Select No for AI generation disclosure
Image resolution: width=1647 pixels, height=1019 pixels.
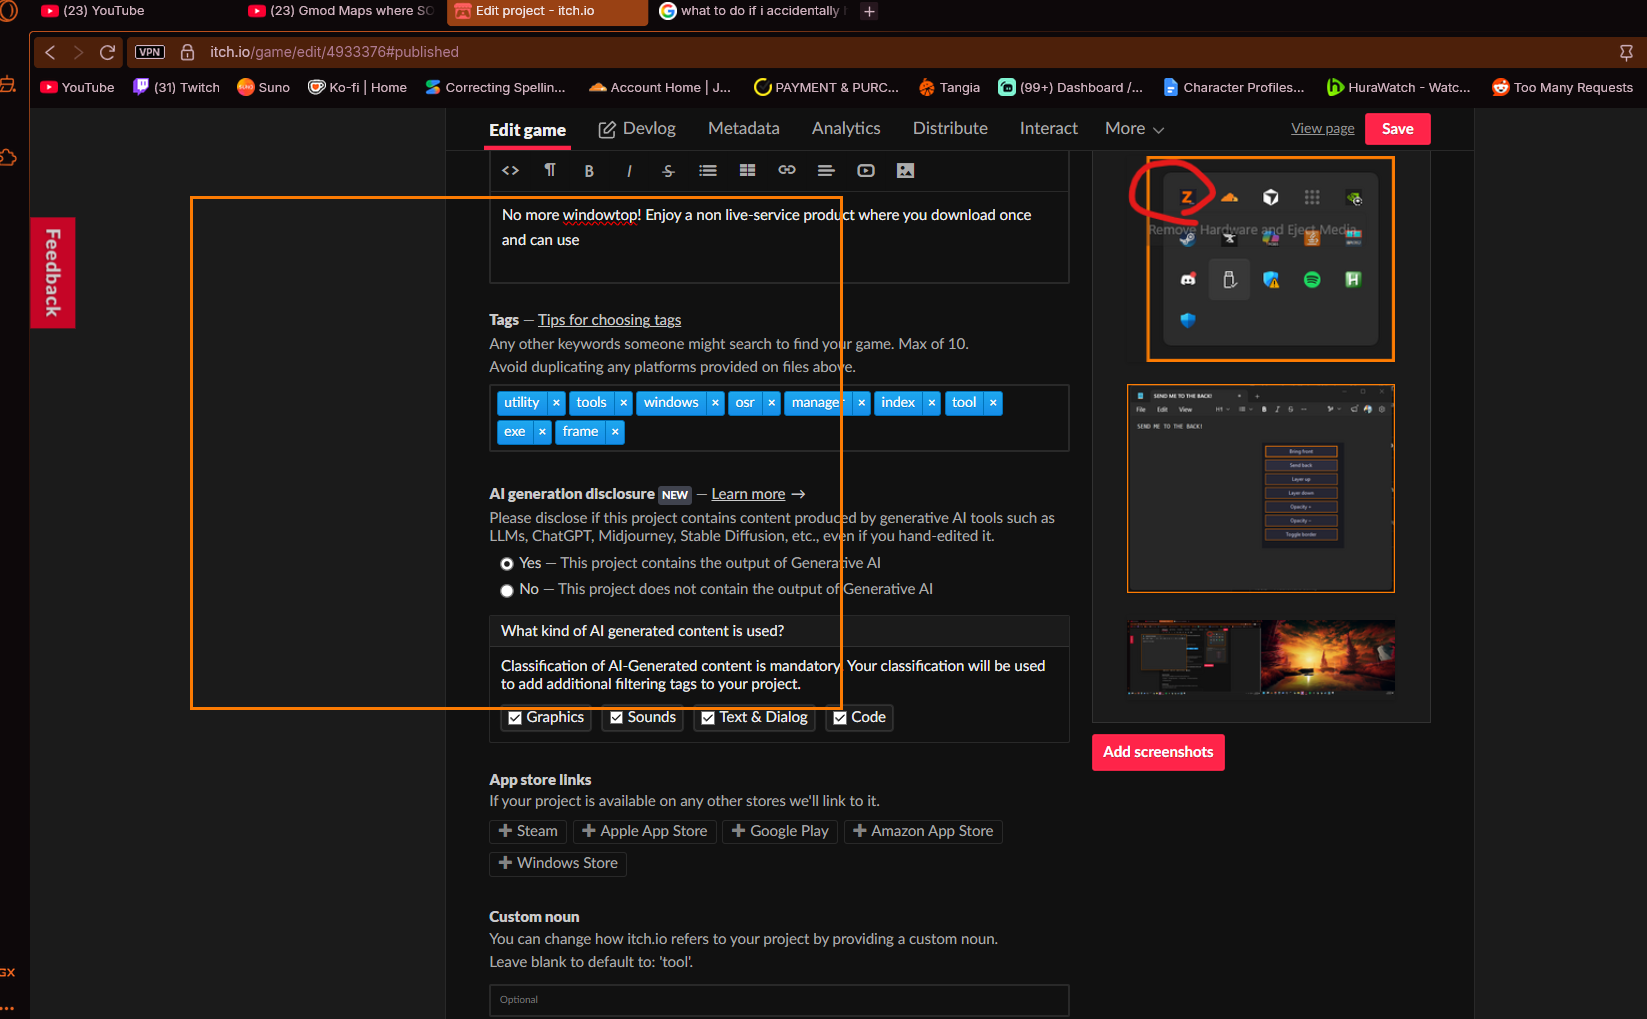click(x=507, y=590)
